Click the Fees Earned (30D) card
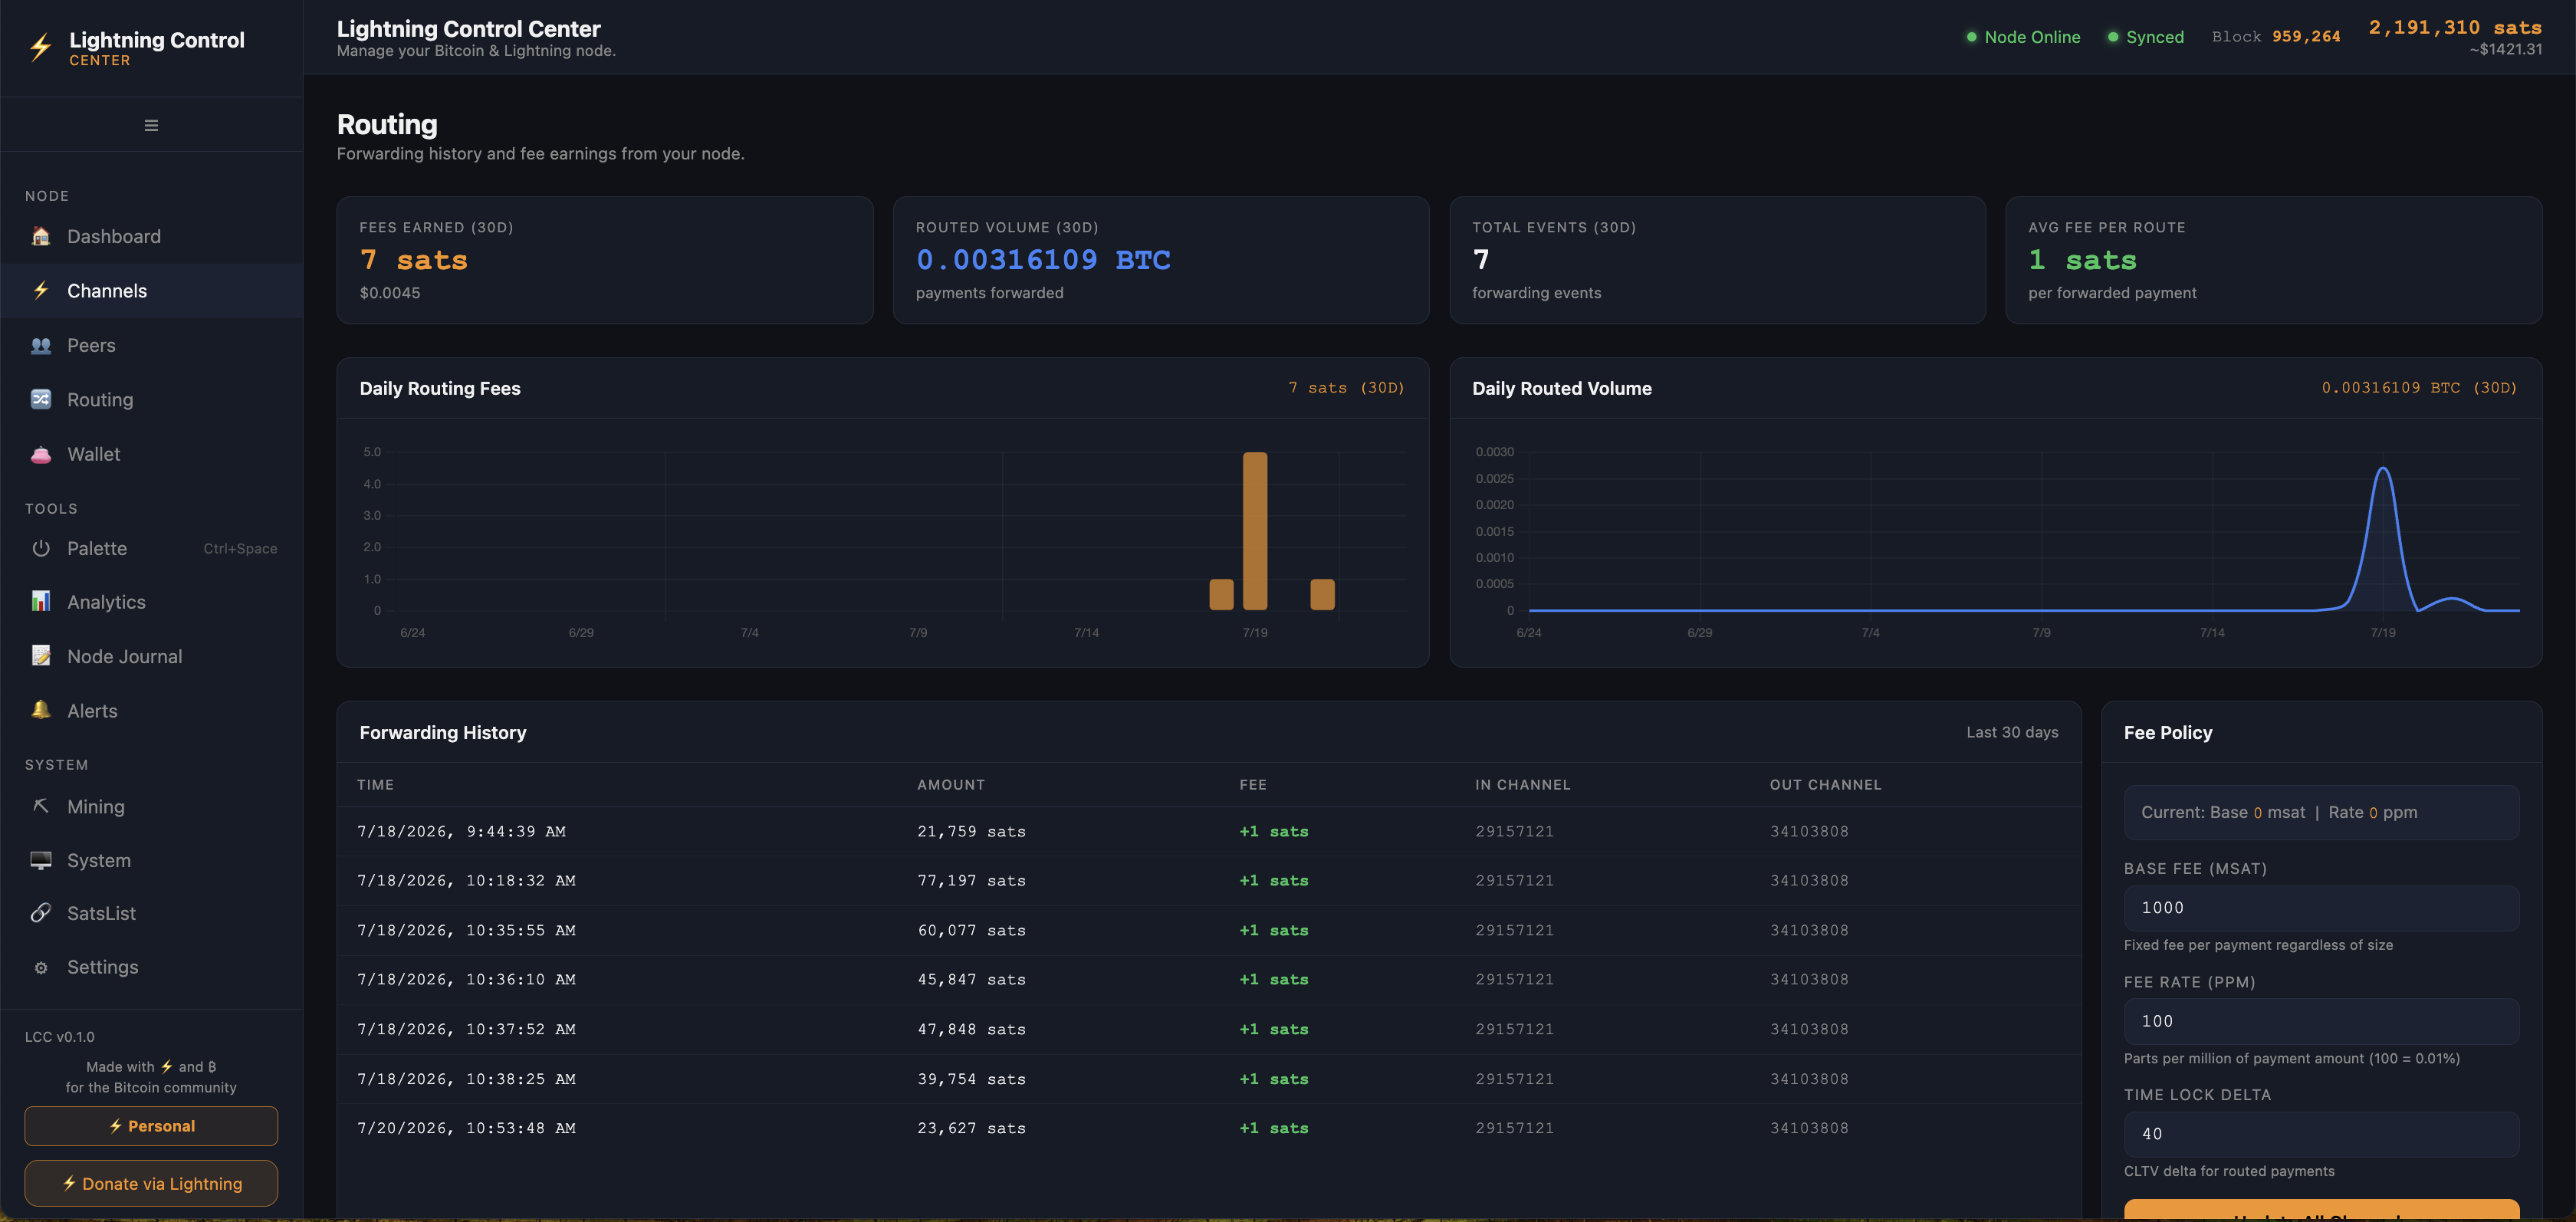 point(605,260)
